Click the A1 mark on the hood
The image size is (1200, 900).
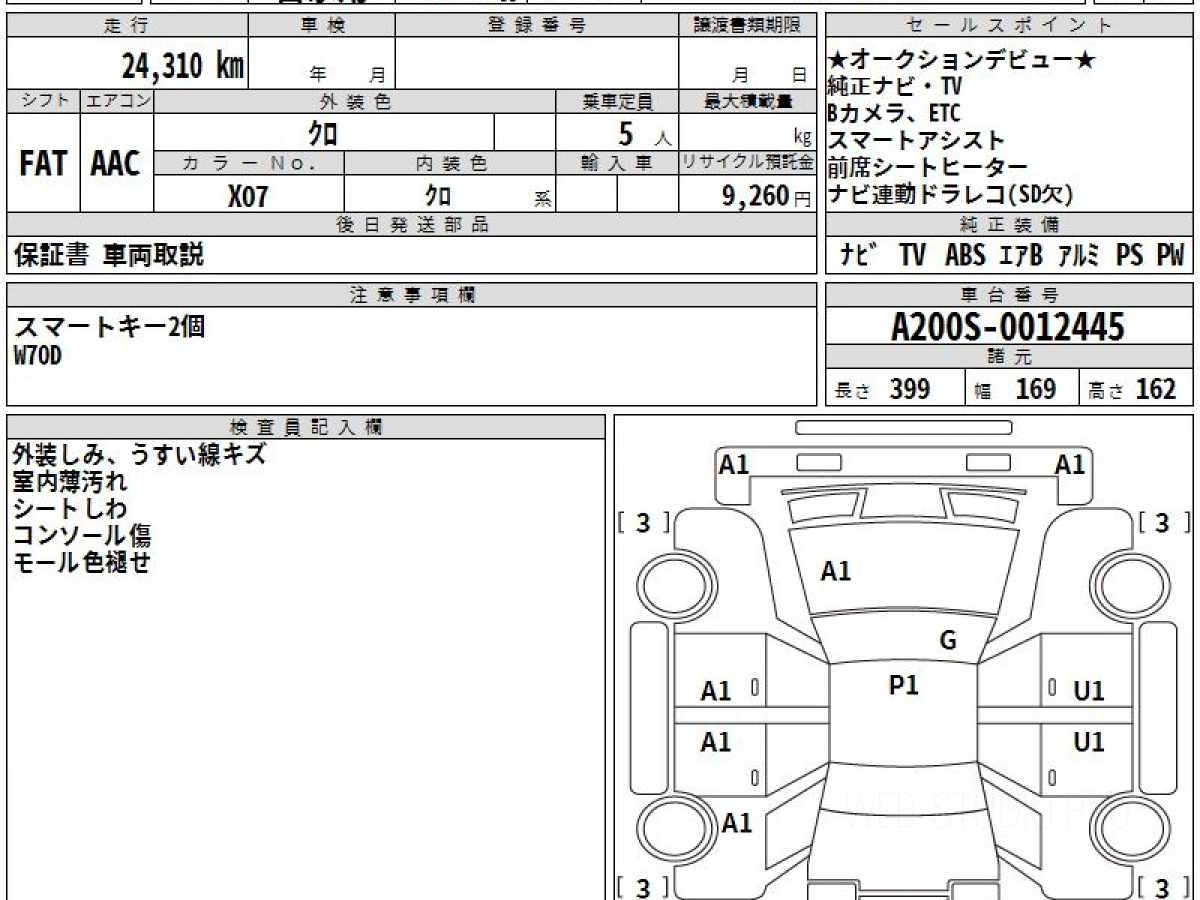[835, 571]
